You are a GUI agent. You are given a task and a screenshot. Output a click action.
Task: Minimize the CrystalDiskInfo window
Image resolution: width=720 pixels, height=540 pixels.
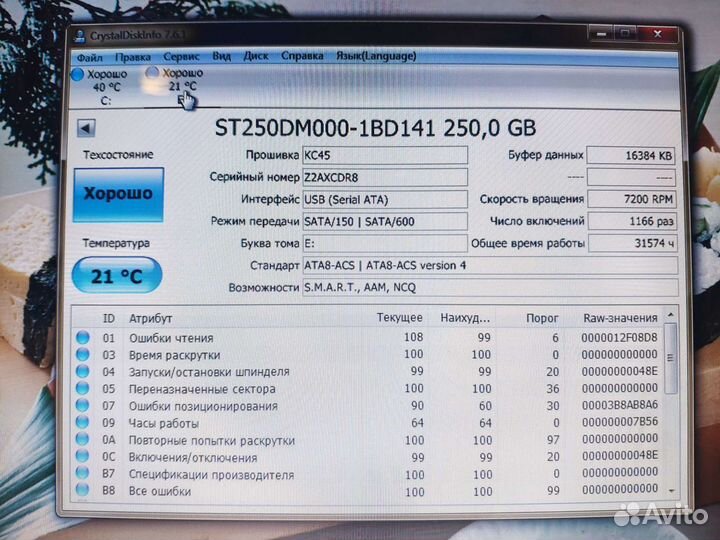pos(602,34)
